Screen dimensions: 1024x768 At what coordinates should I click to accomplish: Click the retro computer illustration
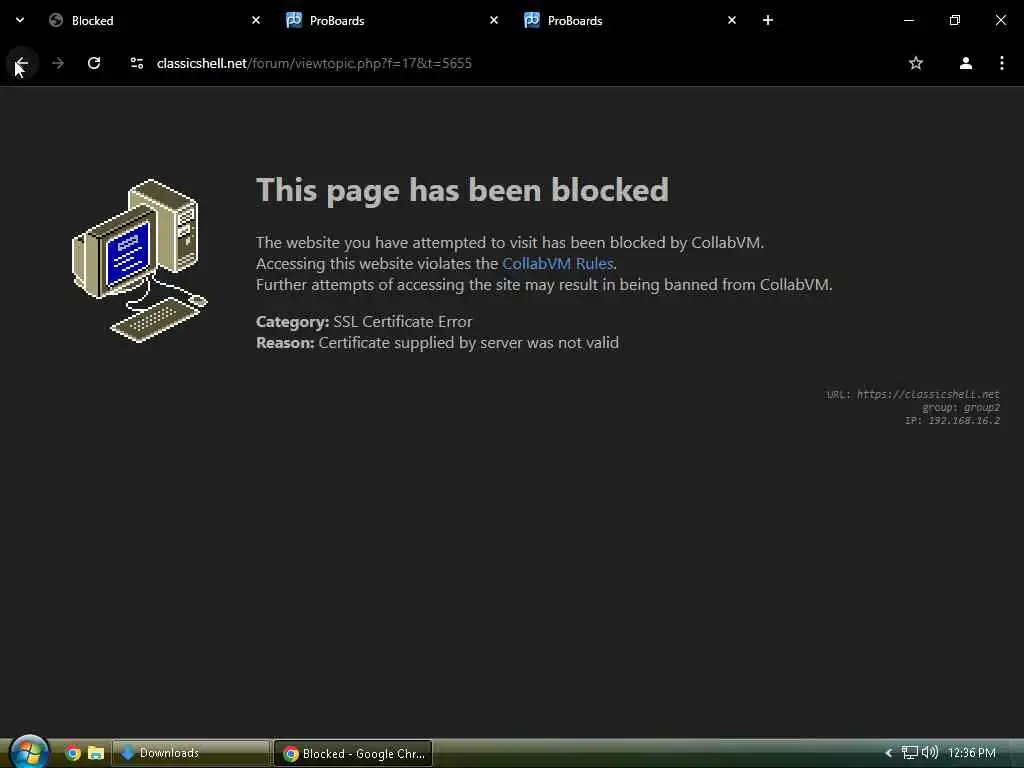139,260
